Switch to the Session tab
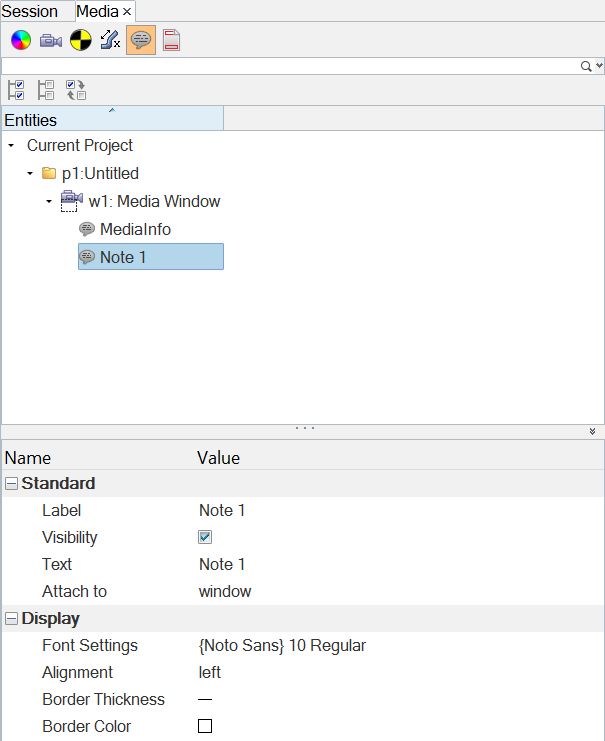This screenshot has width=605, height=741. (30, 11)
